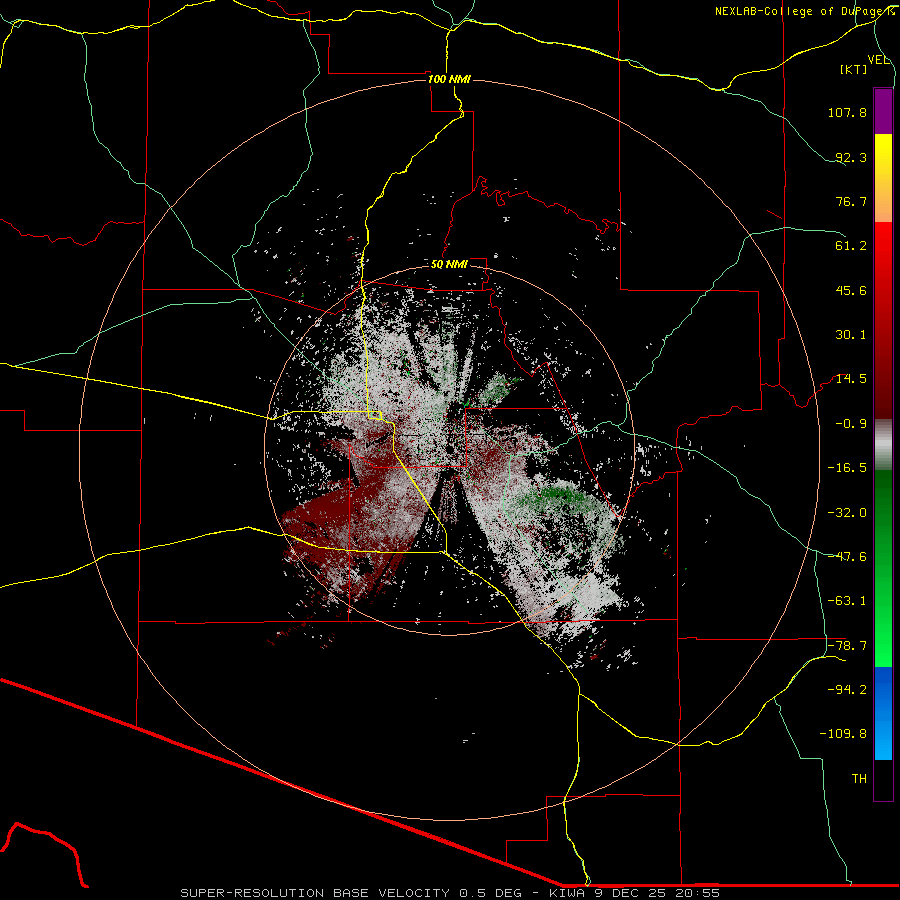Click the -78.7 velocity scale value
This screenshot has width=900, height=900.
pyautogui.click(x=847, y=646)
